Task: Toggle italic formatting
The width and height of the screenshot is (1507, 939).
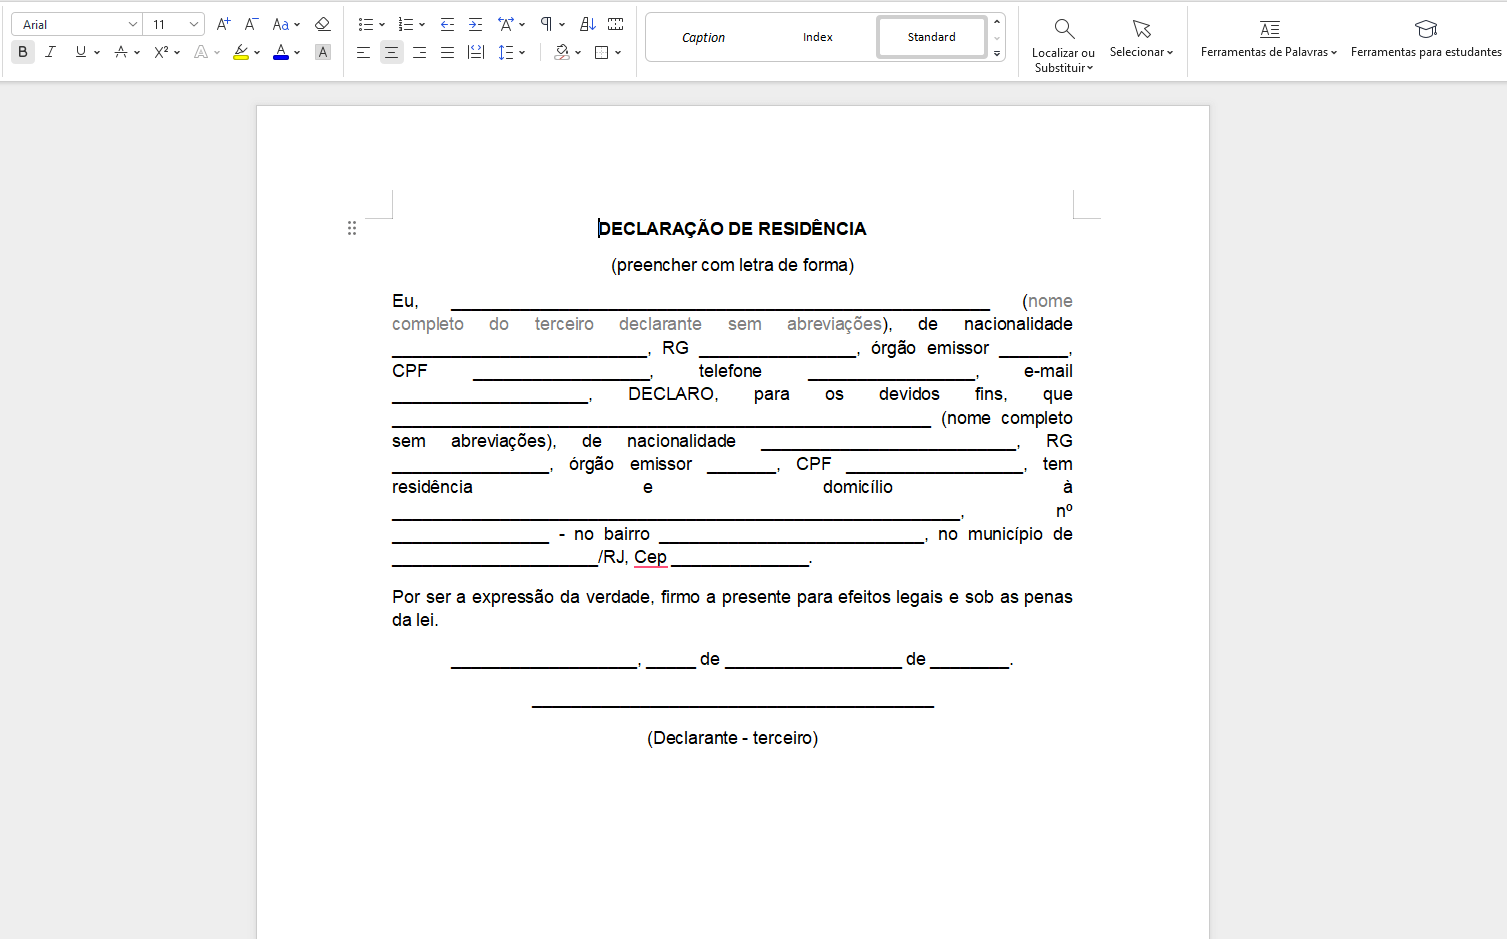Action: (x=50, y=52)
